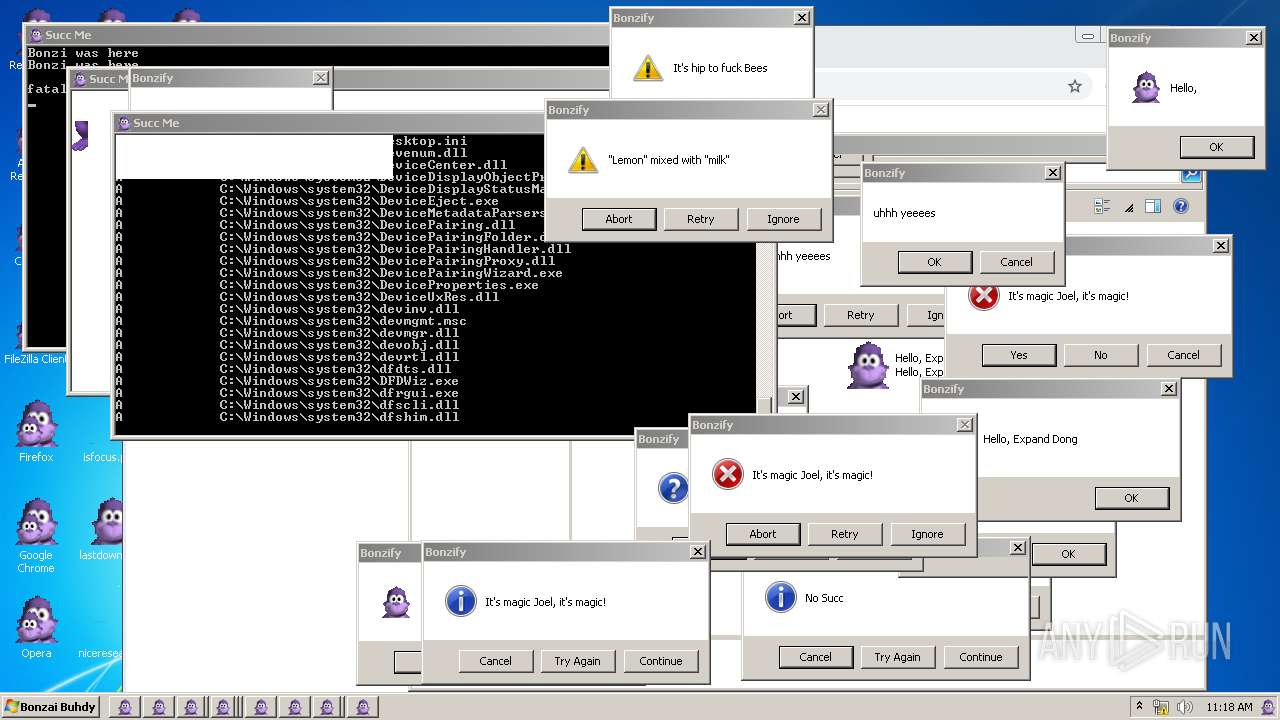
Task: Click Retry in partially hidden yeeees dialog
Action: pos(861,315)
